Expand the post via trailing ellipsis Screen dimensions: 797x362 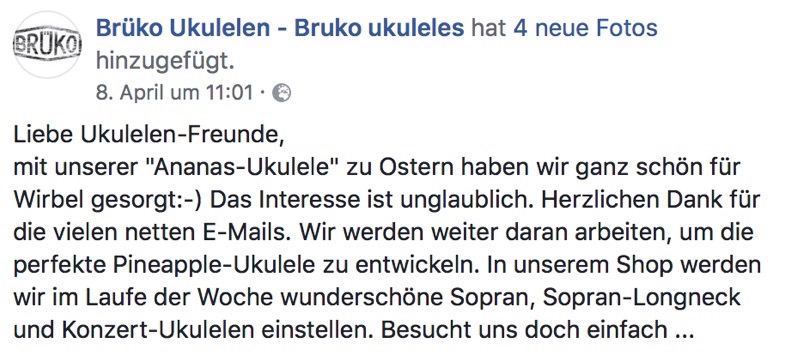(x=683, y=330)
